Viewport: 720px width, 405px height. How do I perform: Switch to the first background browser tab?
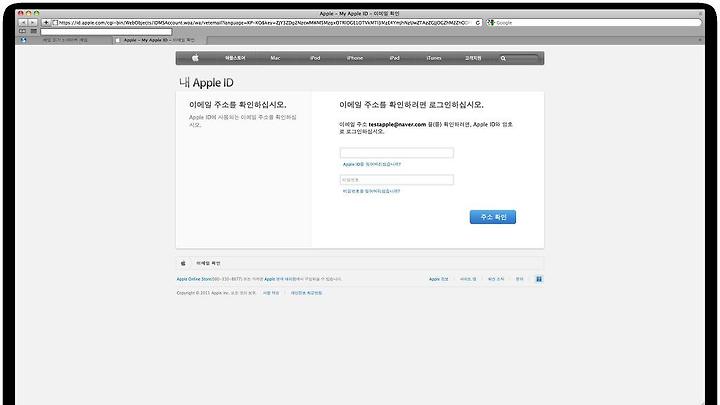click(65, 40)
